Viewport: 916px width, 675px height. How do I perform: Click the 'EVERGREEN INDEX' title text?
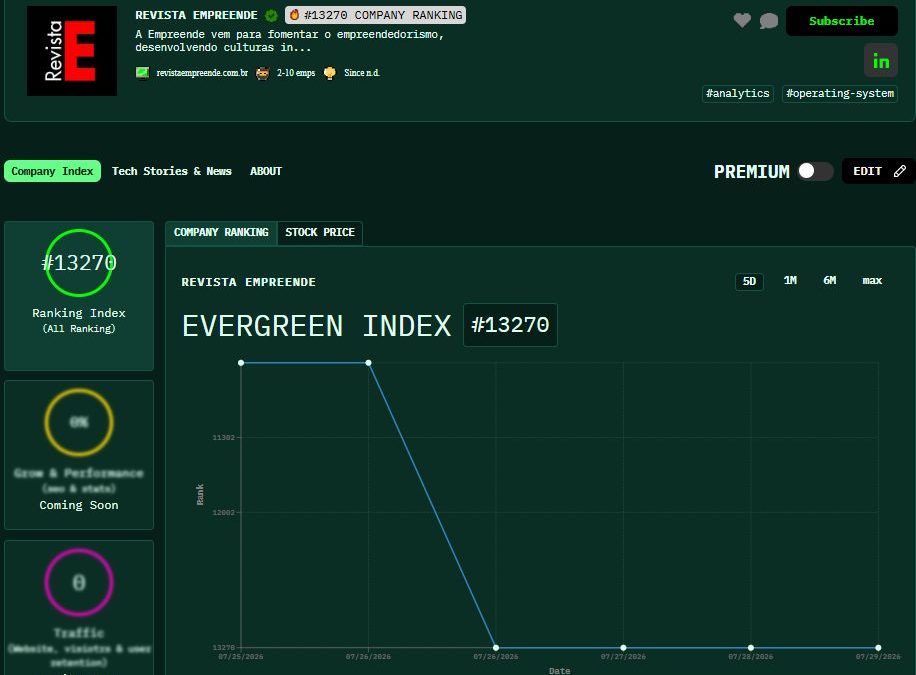[316, 326]
